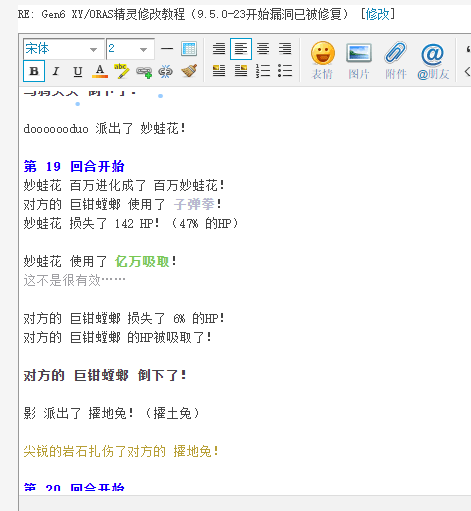
Task: Insert a picture via 图片 button
Action: pyautogui.click(x=359, y=60)
